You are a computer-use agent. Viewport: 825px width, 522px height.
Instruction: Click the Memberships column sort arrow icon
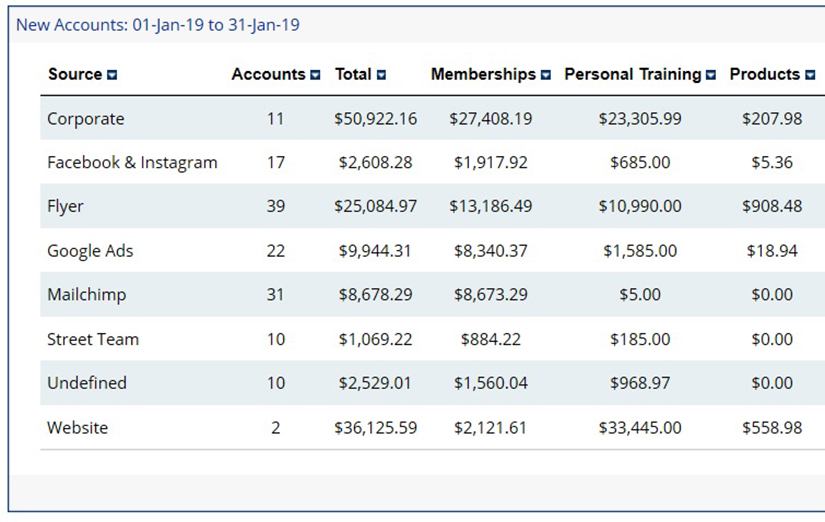tap(546, 75)
